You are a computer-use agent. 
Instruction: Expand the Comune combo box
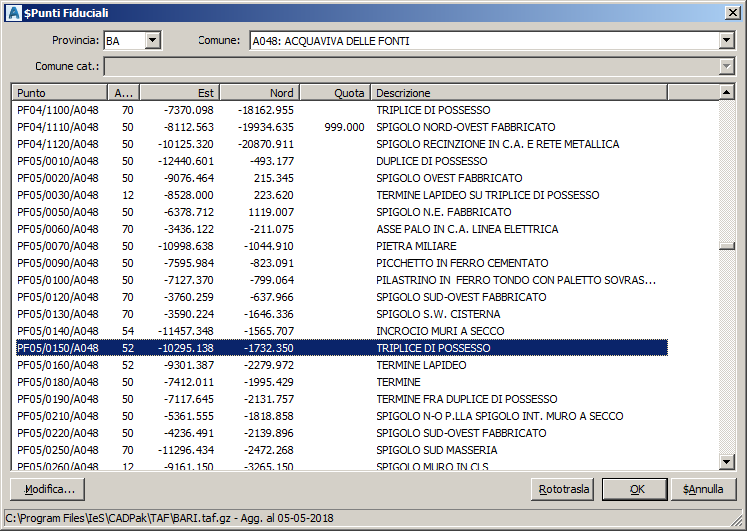coord(727,41)
